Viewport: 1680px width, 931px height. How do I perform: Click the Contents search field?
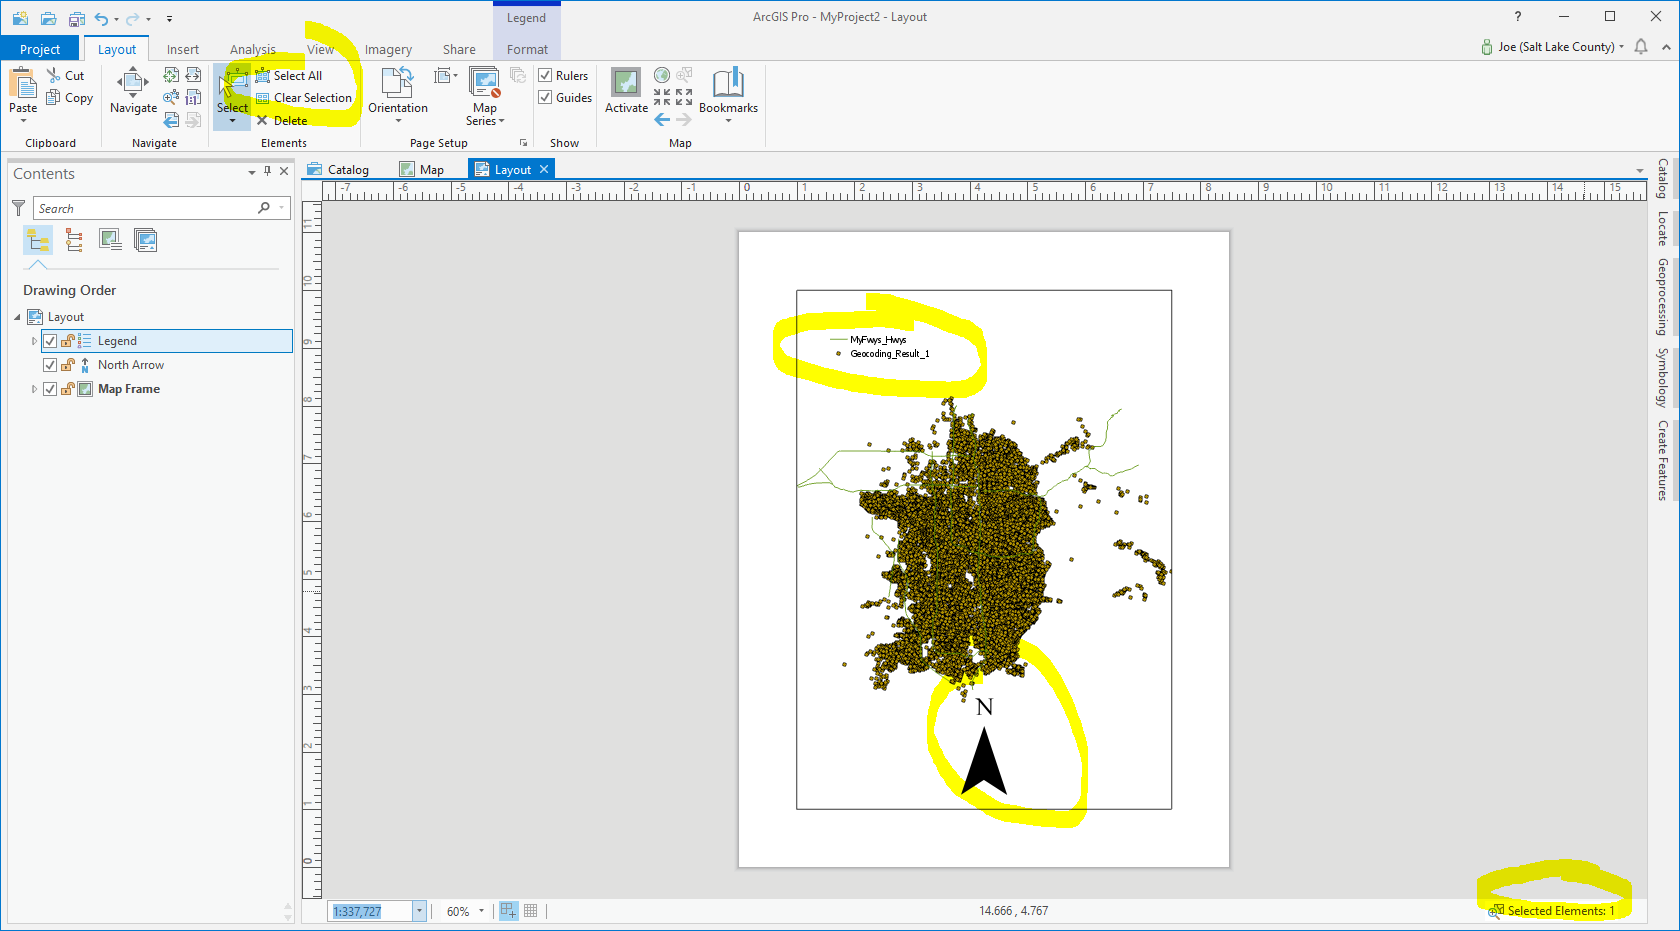(x=145, y=208)
